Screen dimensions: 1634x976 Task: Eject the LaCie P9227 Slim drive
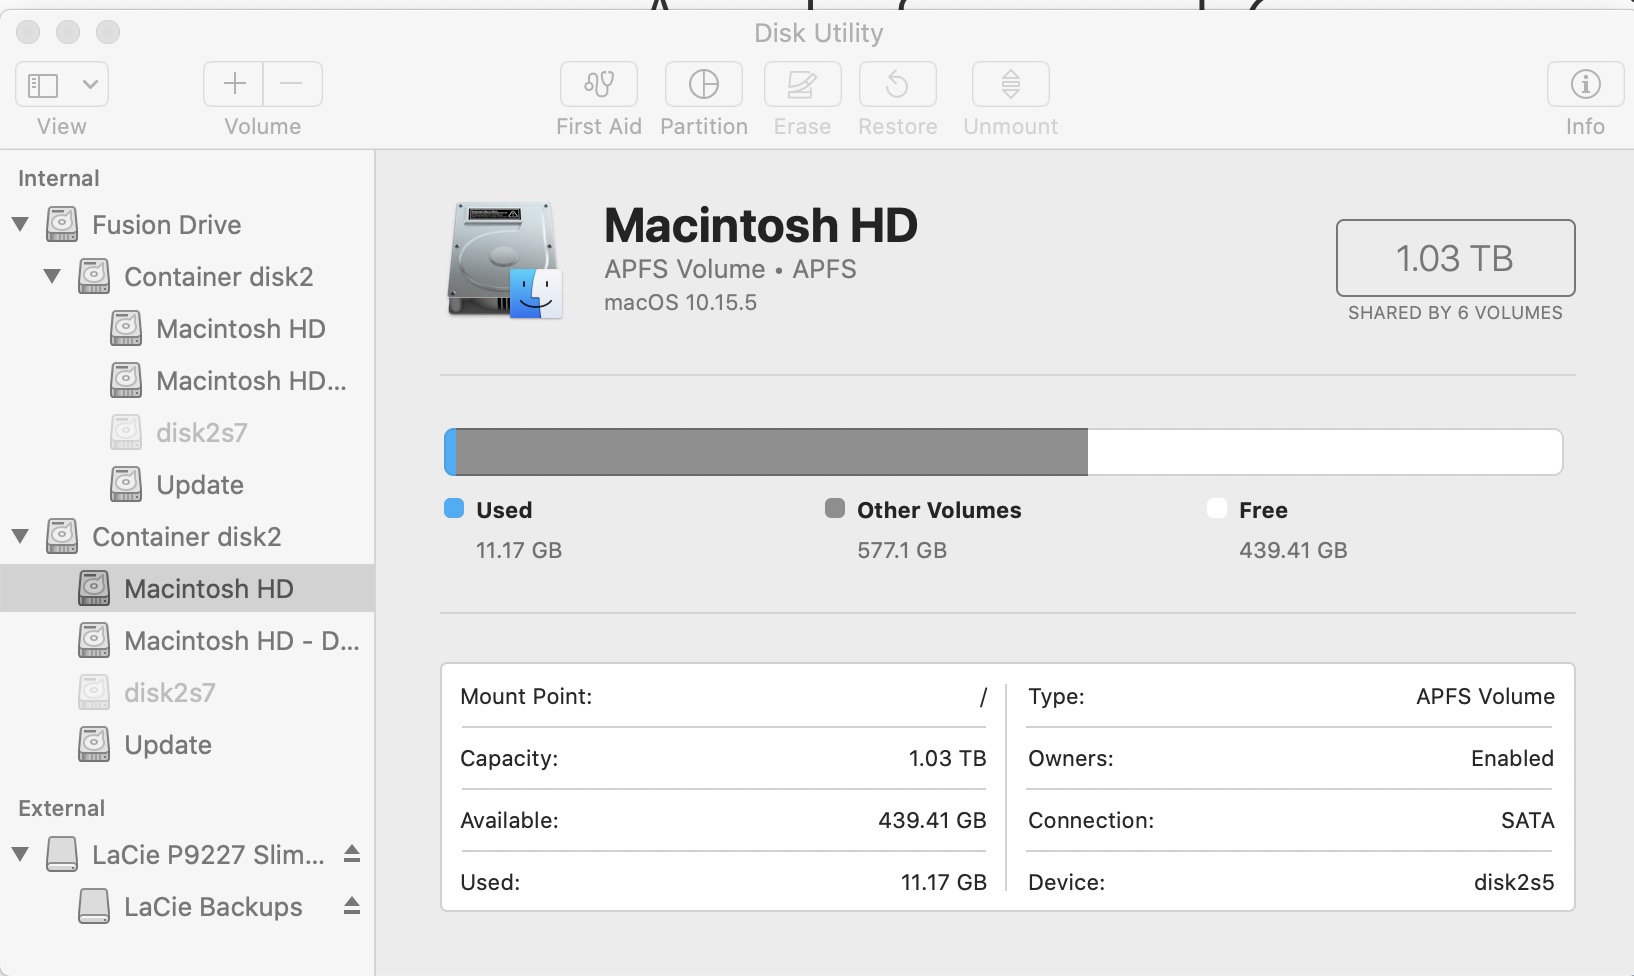[352, 854]
